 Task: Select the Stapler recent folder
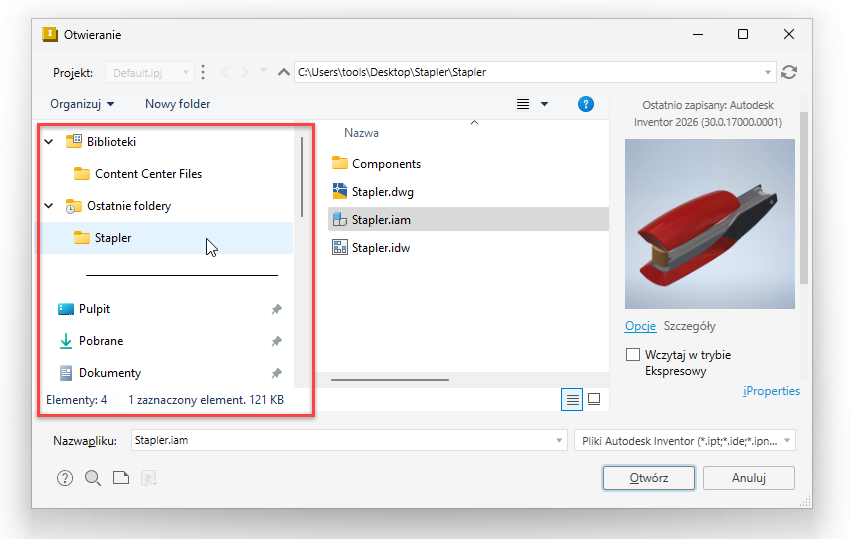point(166,238)
